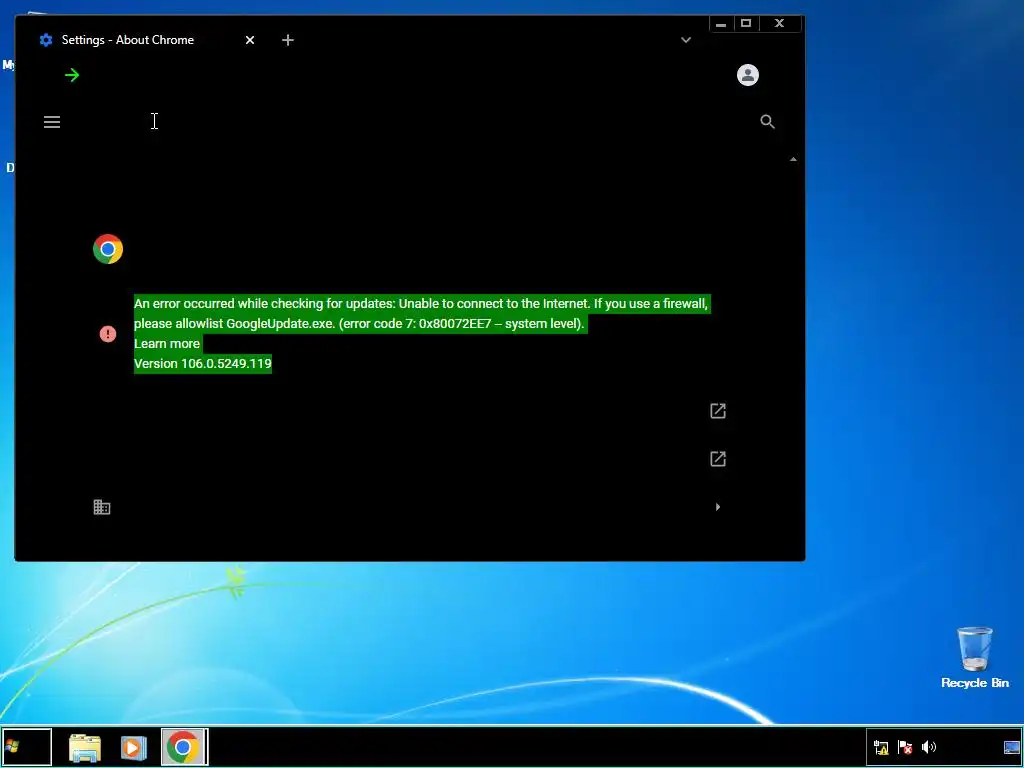Open the tab search dropdown chevron
1024x768 pixels.
coord(686,40)
